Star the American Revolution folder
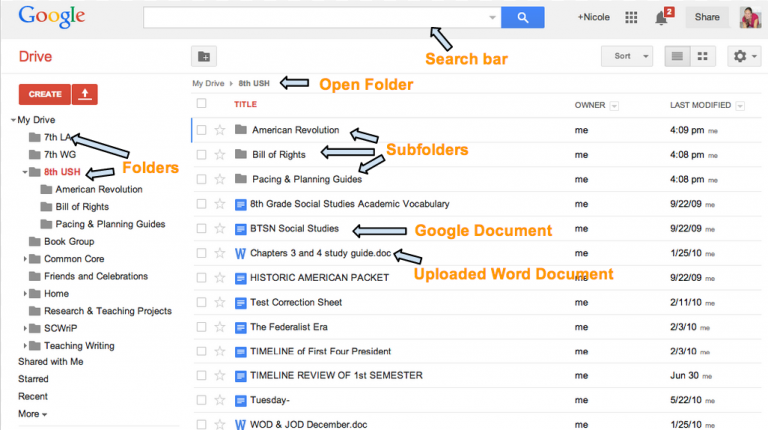This screenshot has height=430, width=768. click(x=220, y=130)
